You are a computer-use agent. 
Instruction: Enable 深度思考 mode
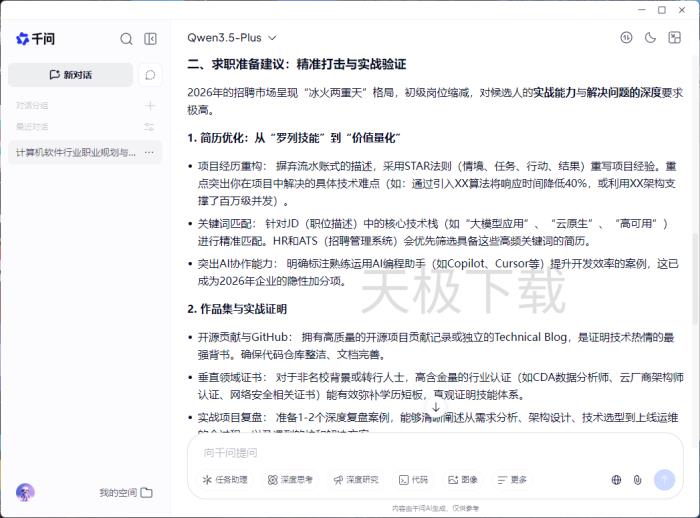tap(290, 480)
